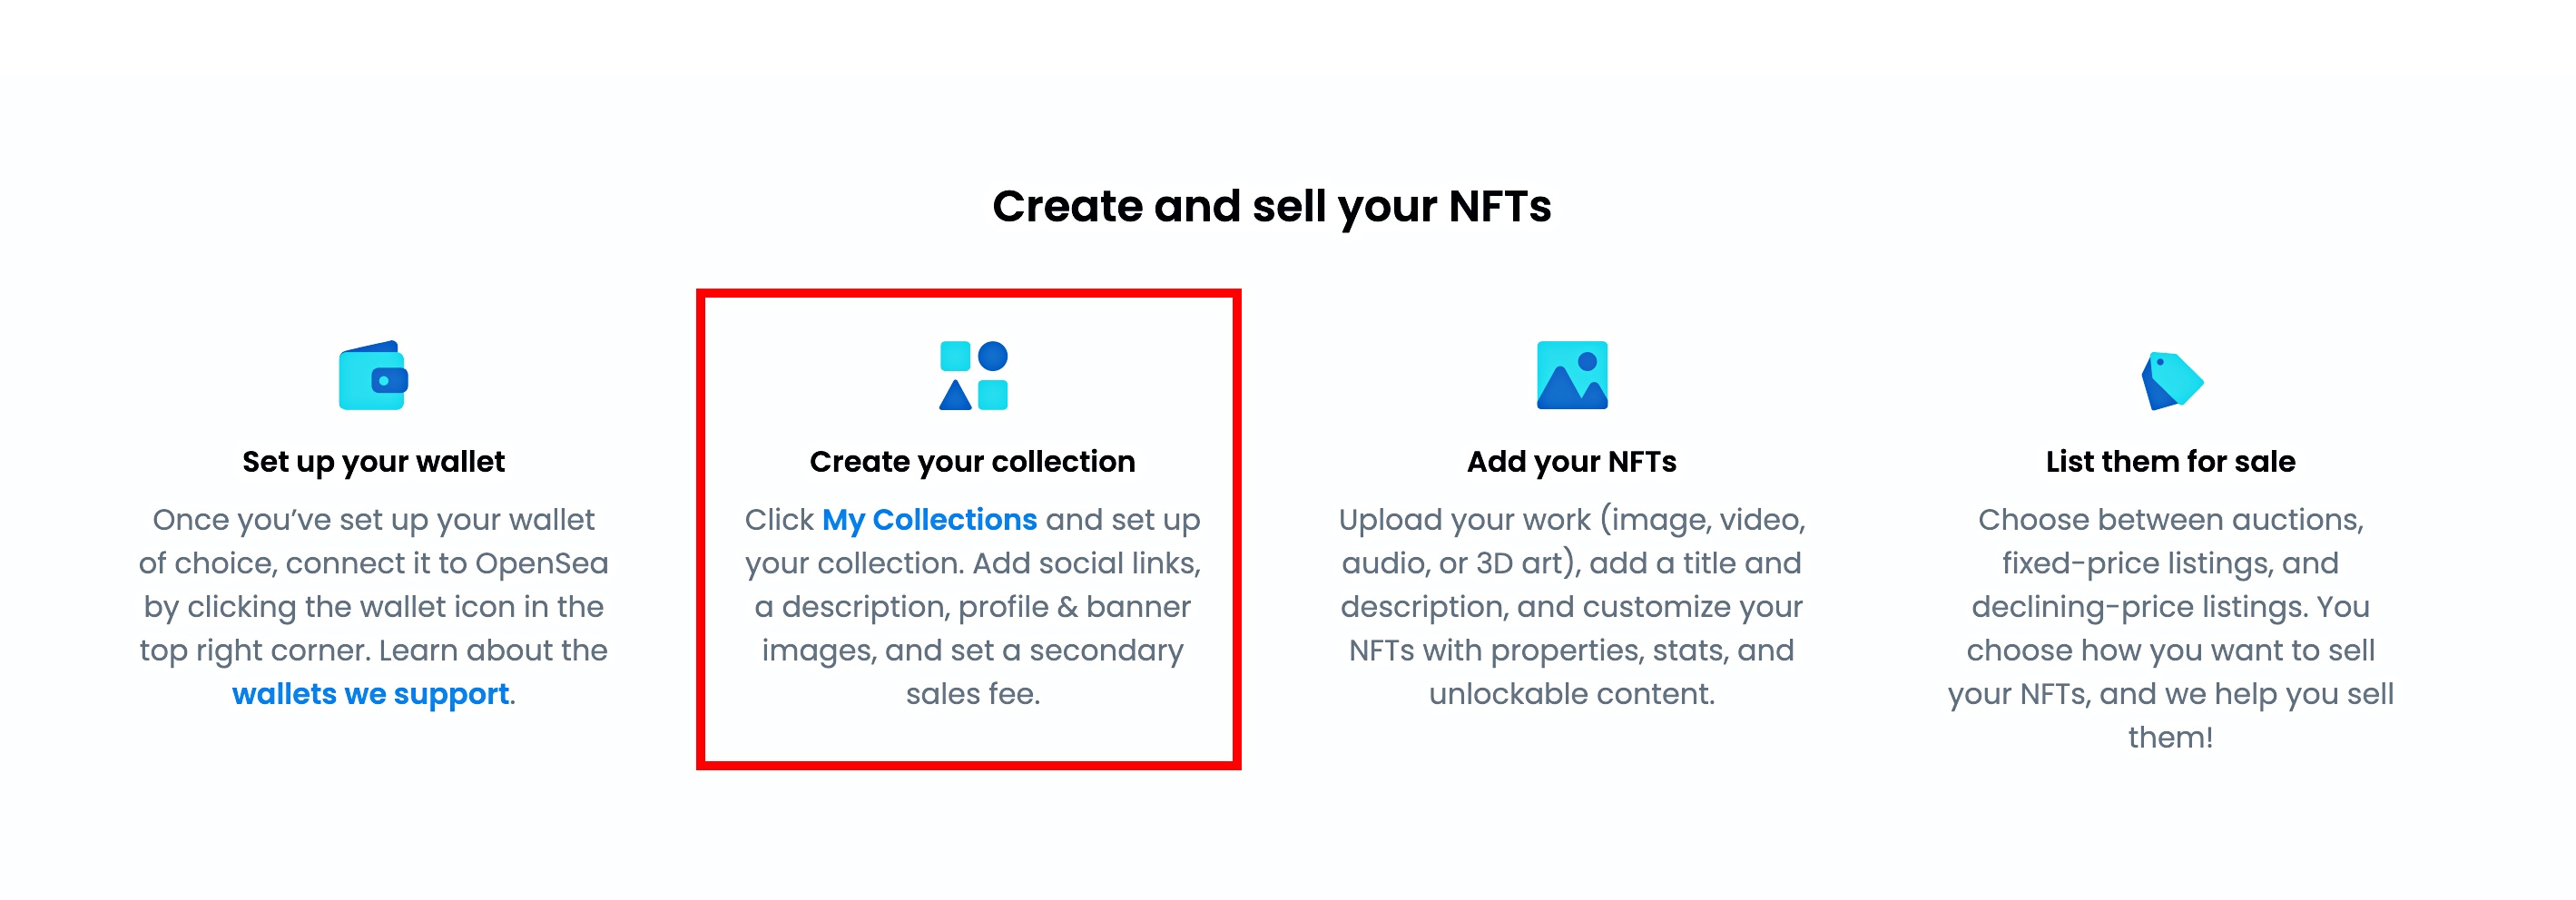This screenshot has height=900, width=2576.
Task: Click the 'unlockable content.' text
Action: point(1571,694)
